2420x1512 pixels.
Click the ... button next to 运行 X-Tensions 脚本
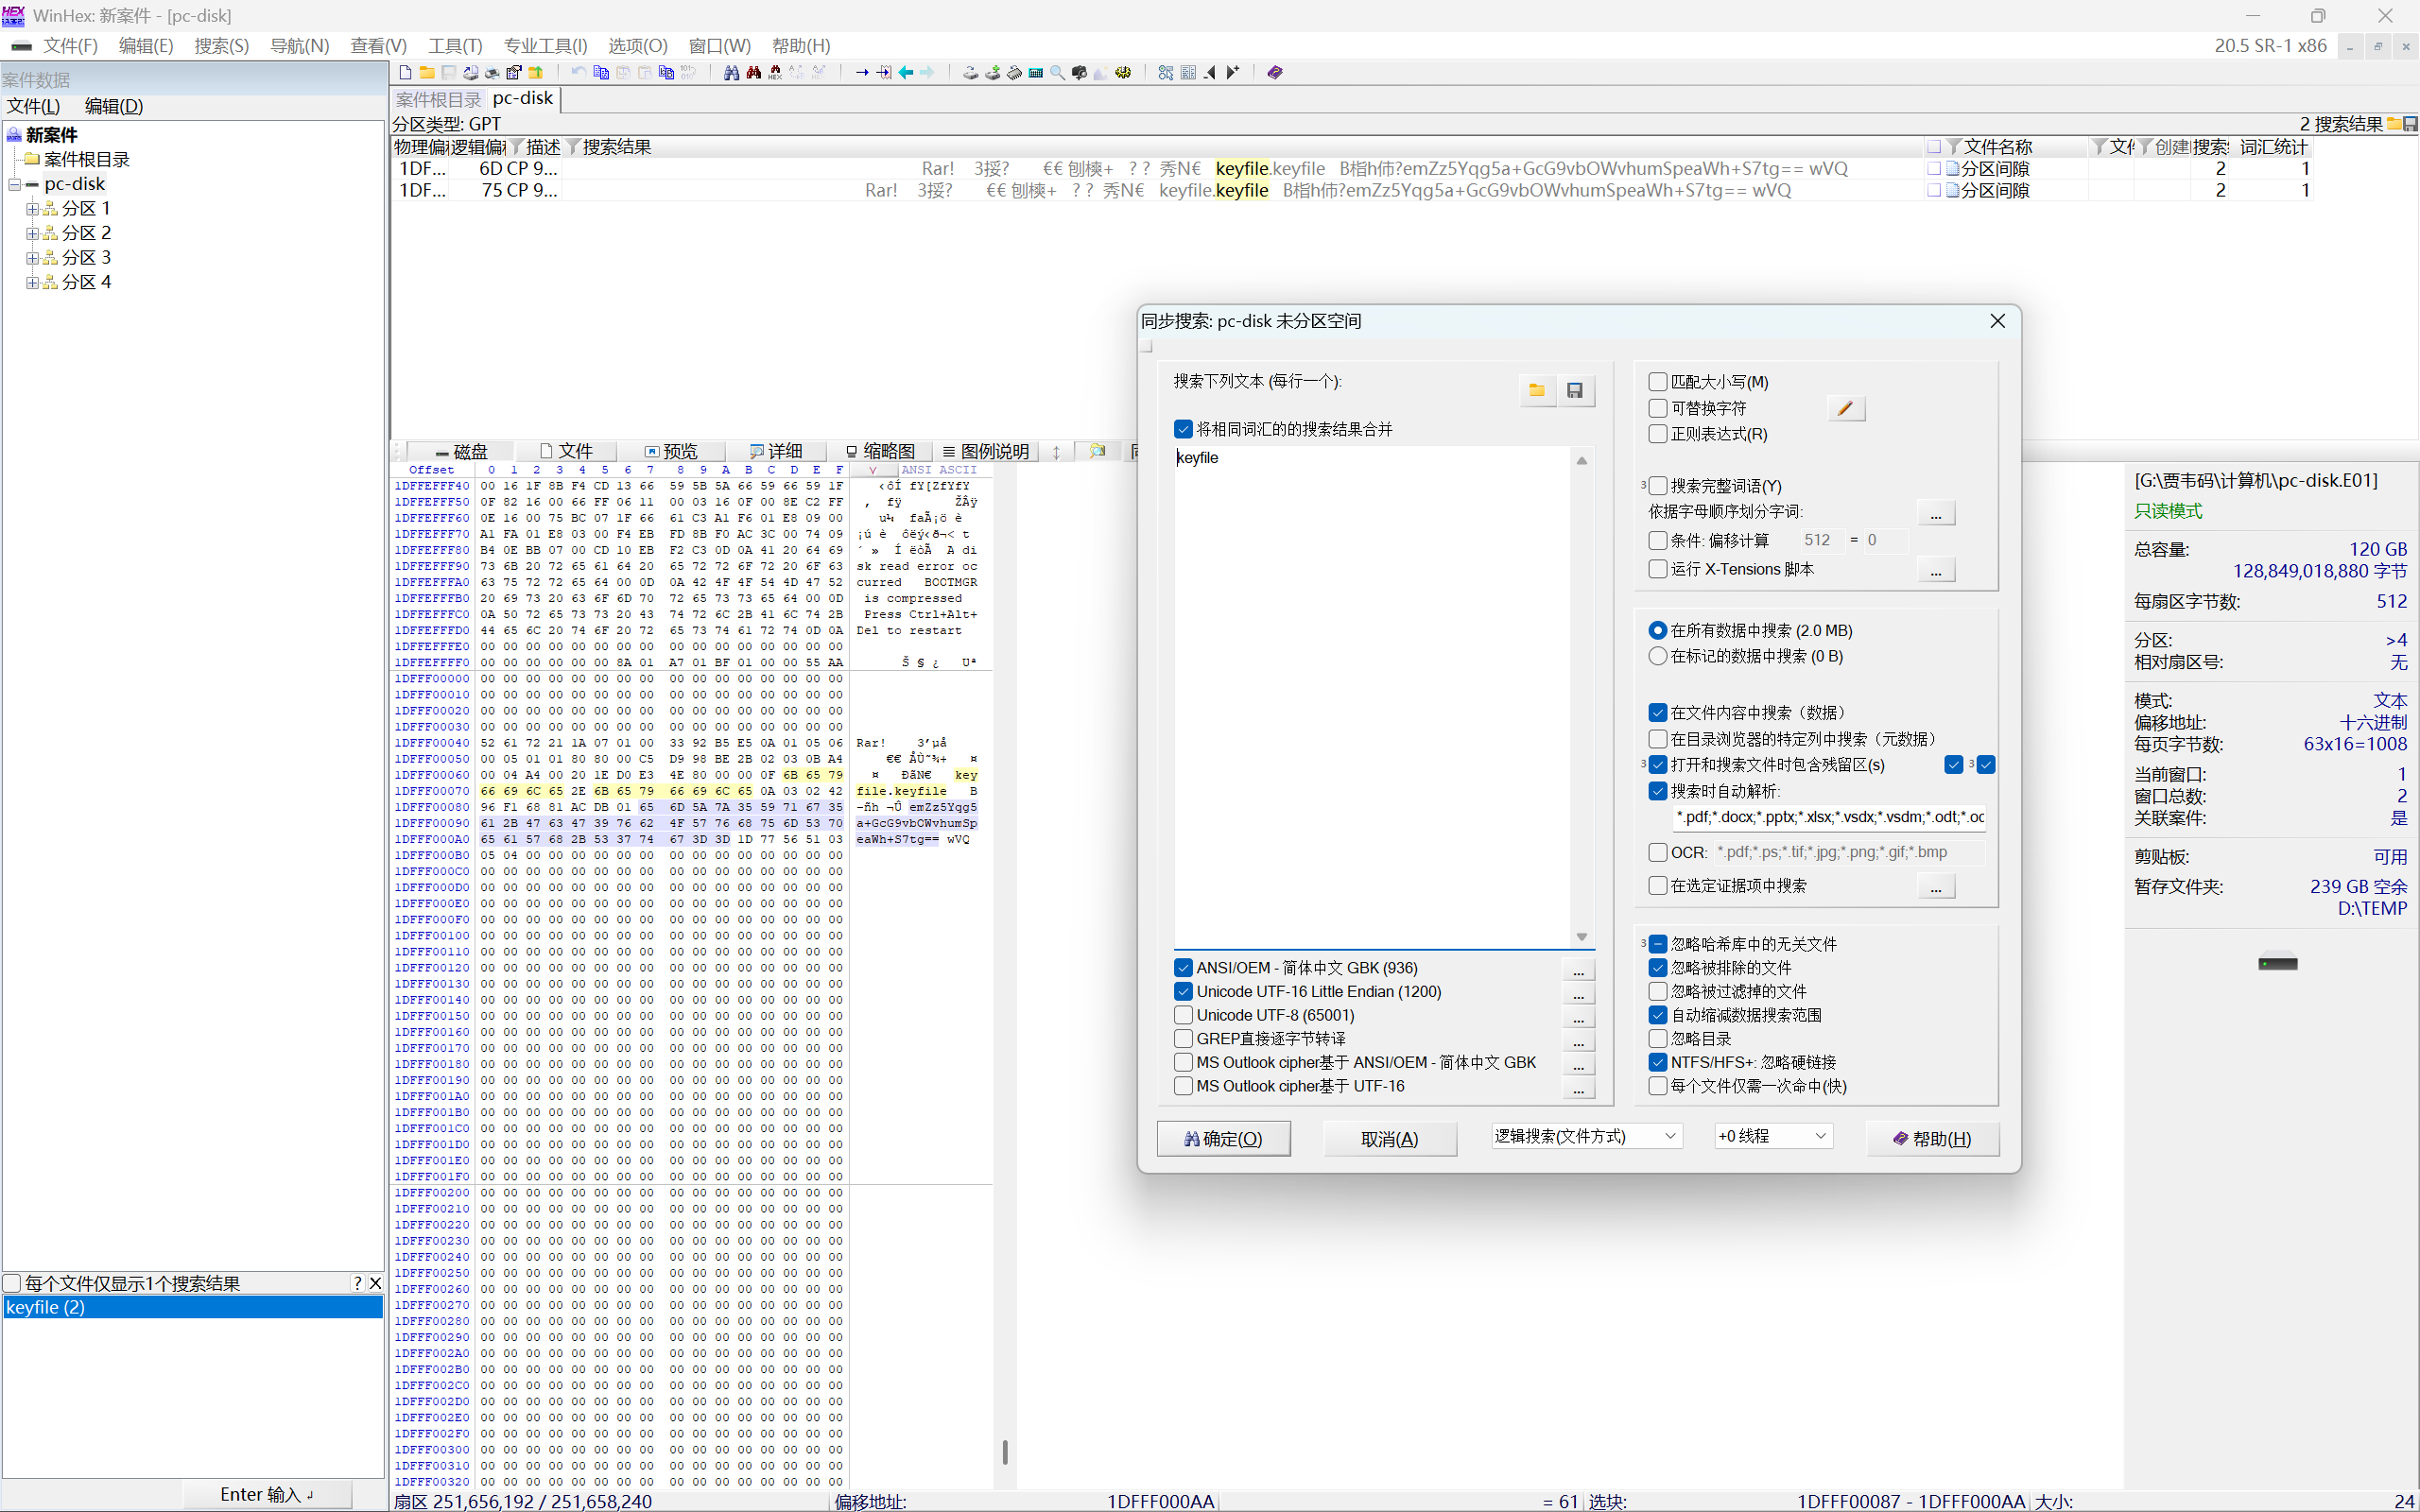[1935, 570]
